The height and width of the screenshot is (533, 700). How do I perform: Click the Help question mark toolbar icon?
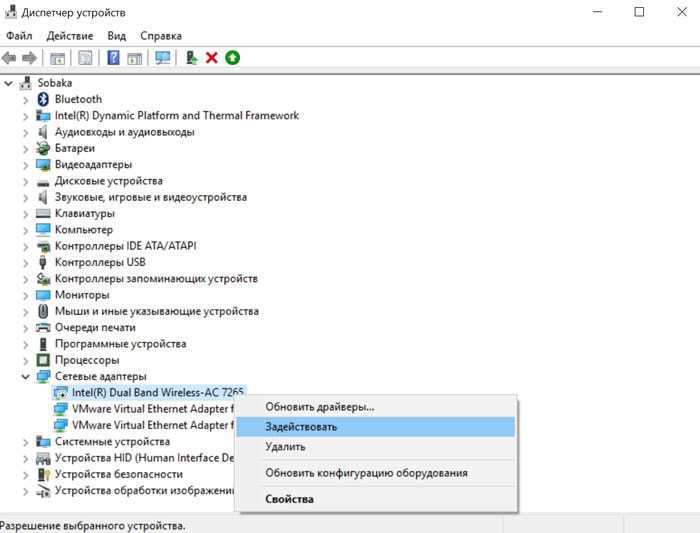(113, 58)
